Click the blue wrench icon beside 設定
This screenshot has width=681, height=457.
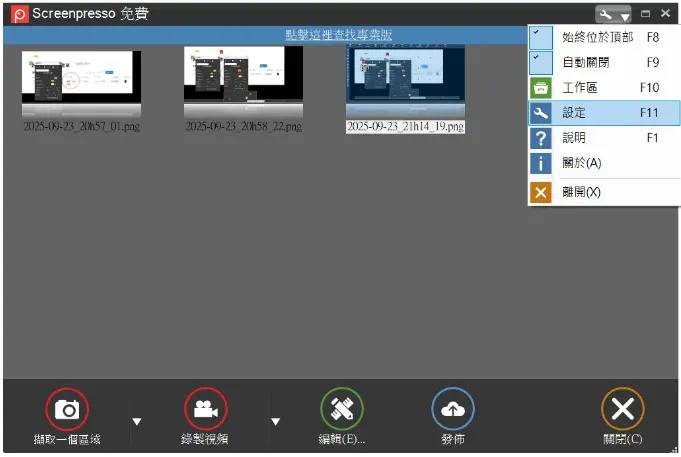coord(541,113)
